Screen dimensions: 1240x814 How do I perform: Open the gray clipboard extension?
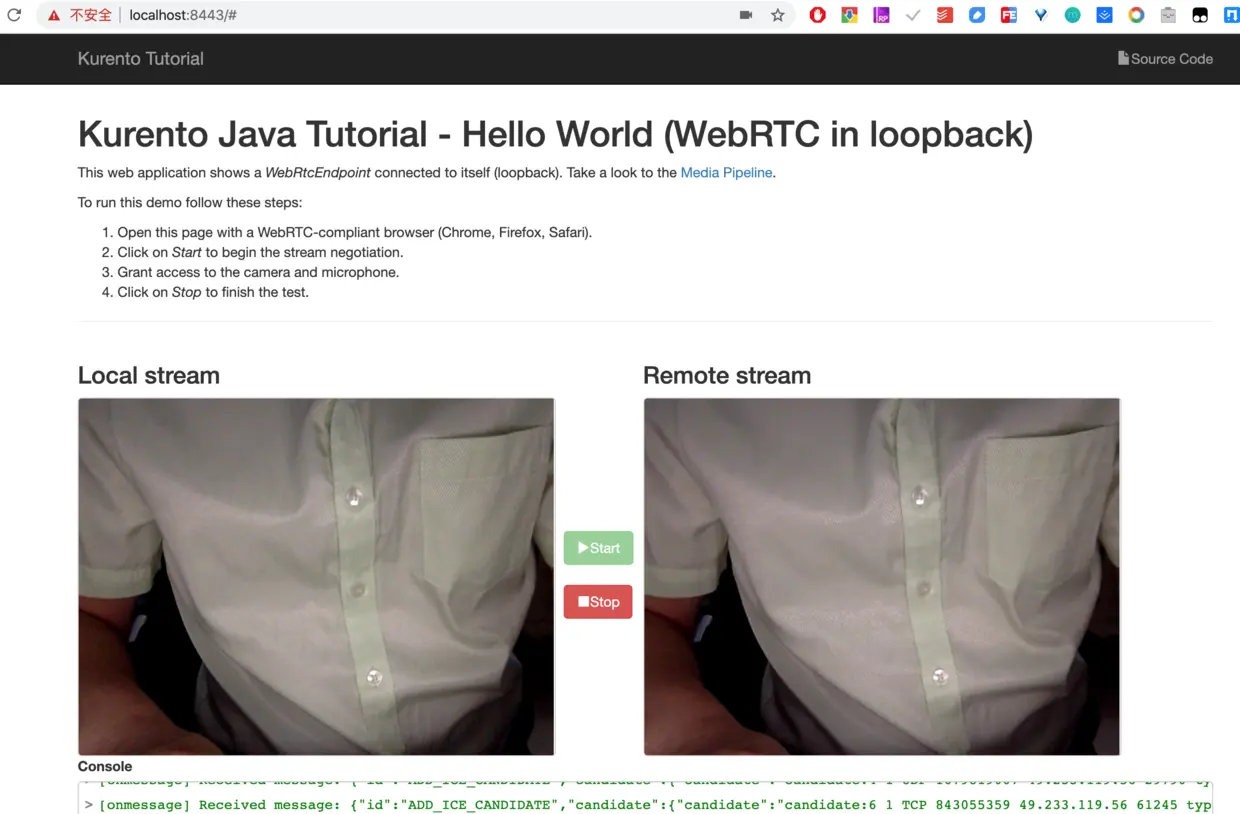pyautogui.click(x=1169, y=15)
